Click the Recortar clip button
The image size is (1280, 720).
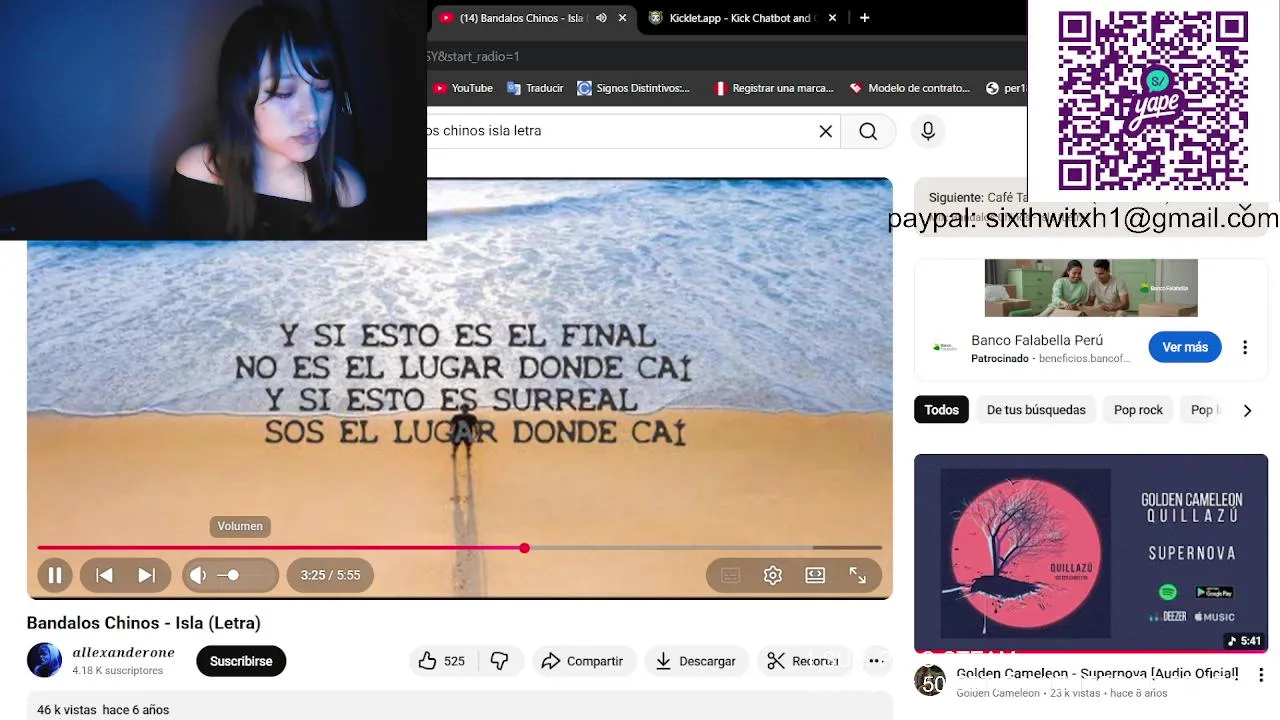802,661
